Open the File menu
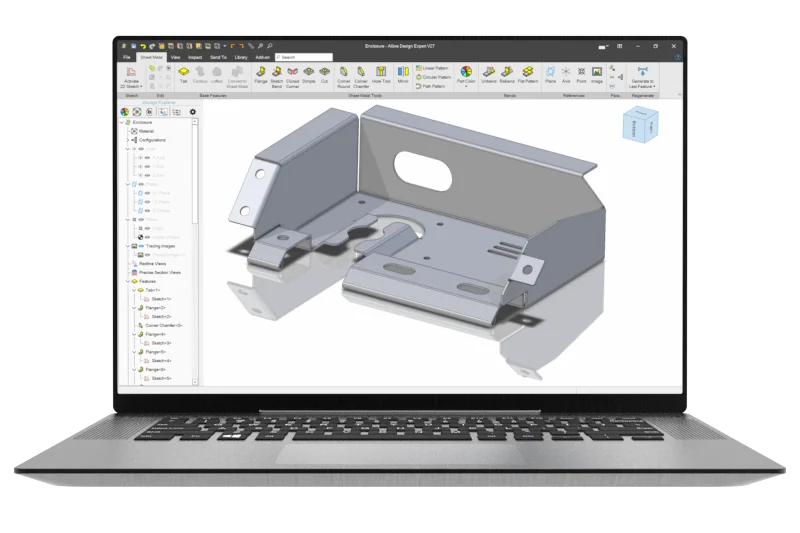This screenshot has width=800, height=533. pos(127,57)
